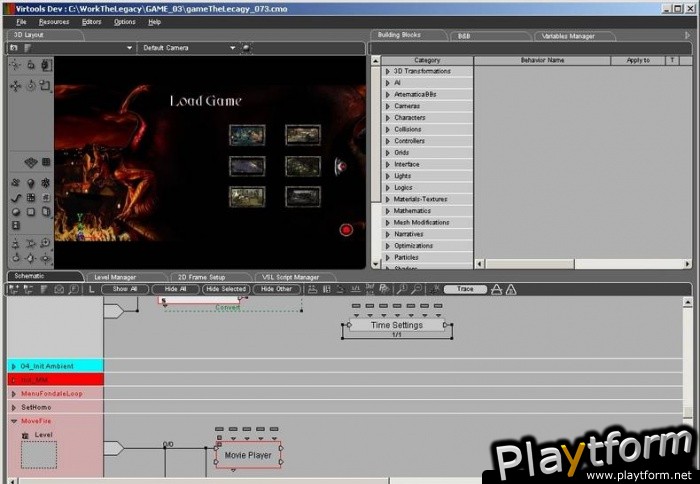Click the Building Blocks horizontal scrollbar thumb
700x484 pixels.
pos(529,264)
